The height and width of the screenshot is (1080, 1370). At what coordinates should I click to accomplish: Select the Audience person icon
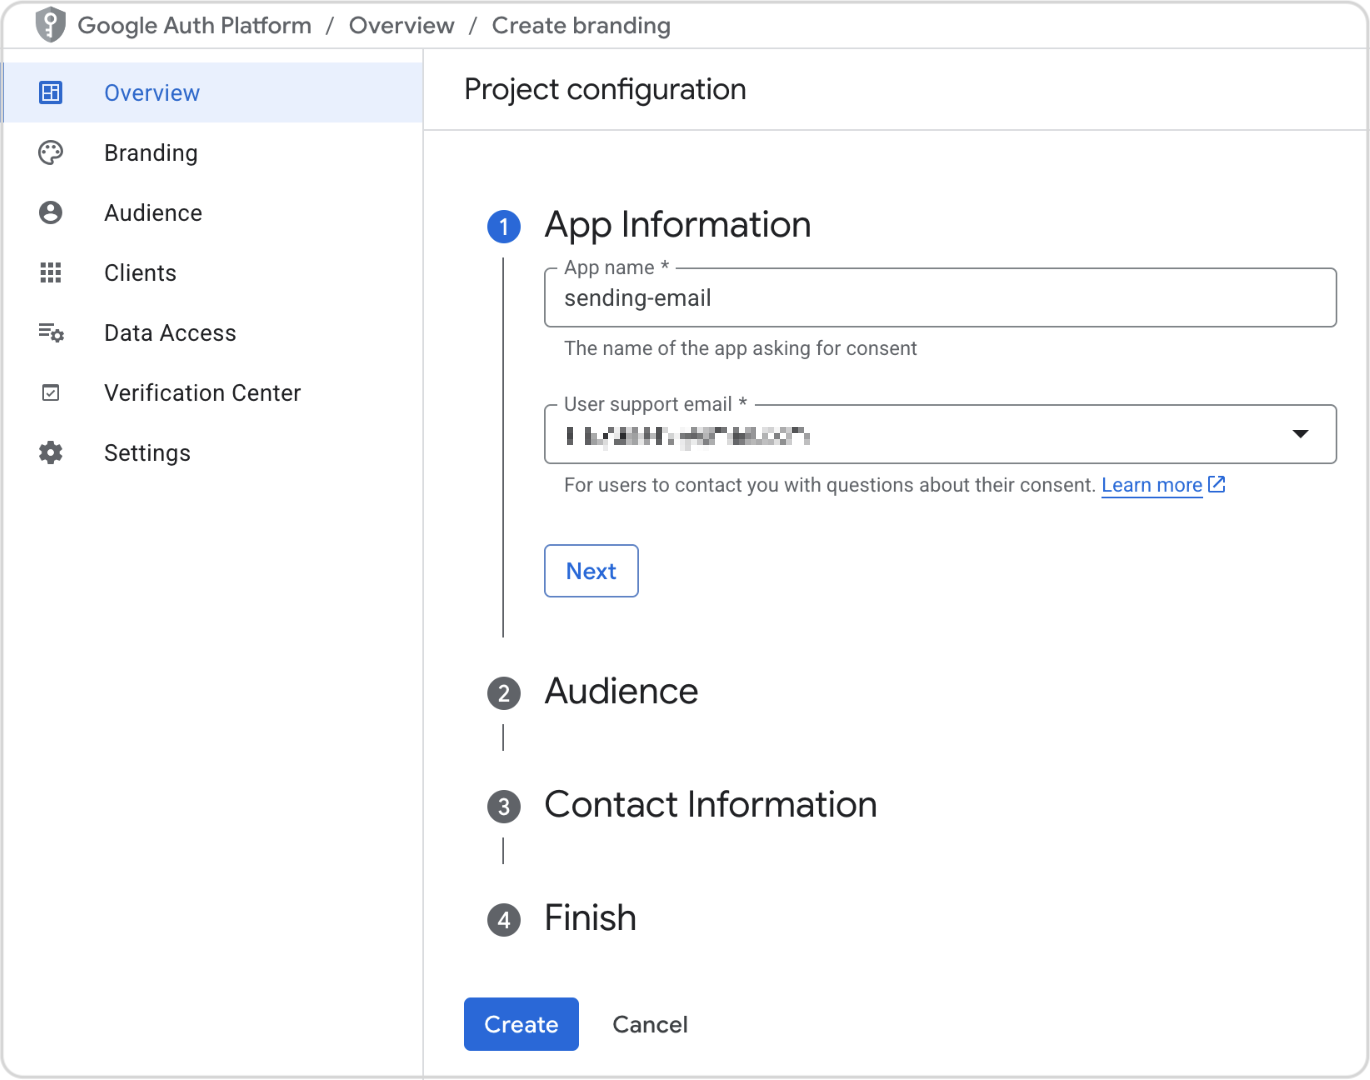click(50, 212)
